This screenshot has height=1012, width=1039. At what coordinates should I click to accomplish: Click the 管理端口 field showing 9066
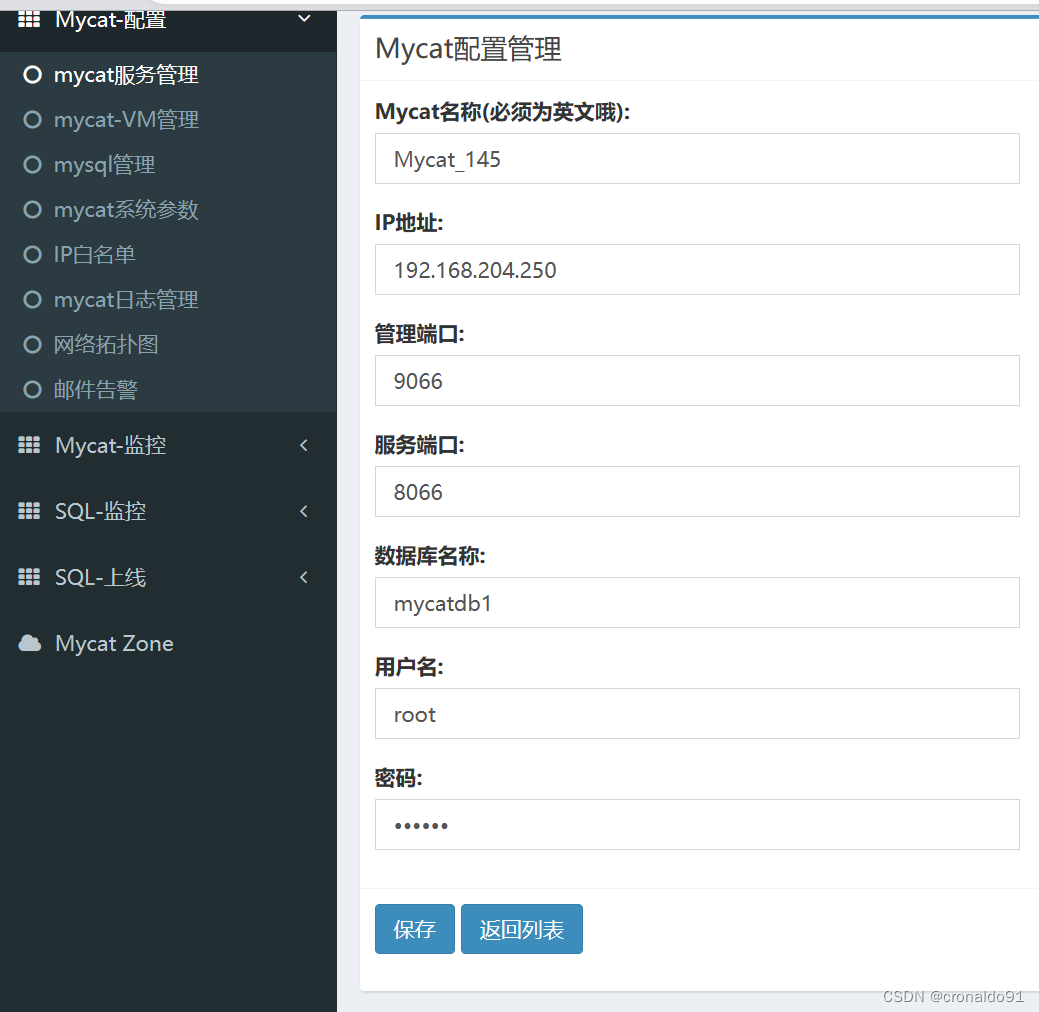pos(697,380)
